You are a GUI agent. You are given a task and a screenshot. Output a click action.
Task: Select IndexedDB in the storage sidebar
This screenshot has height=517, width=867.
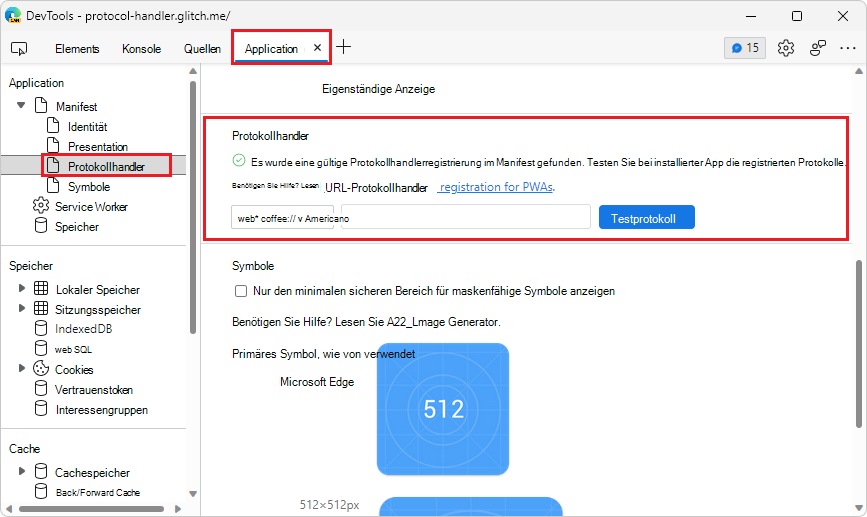pos(83,329)
